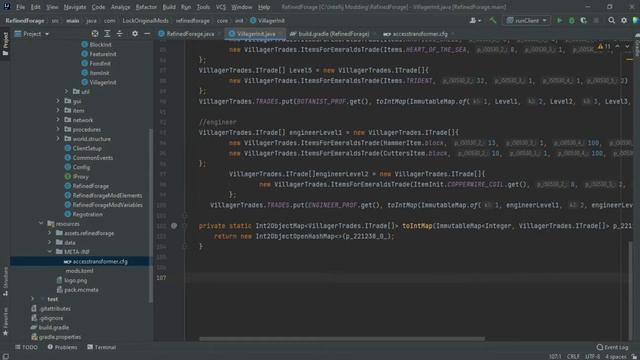
Task: Open the Event Log
Action: (612, 347)
